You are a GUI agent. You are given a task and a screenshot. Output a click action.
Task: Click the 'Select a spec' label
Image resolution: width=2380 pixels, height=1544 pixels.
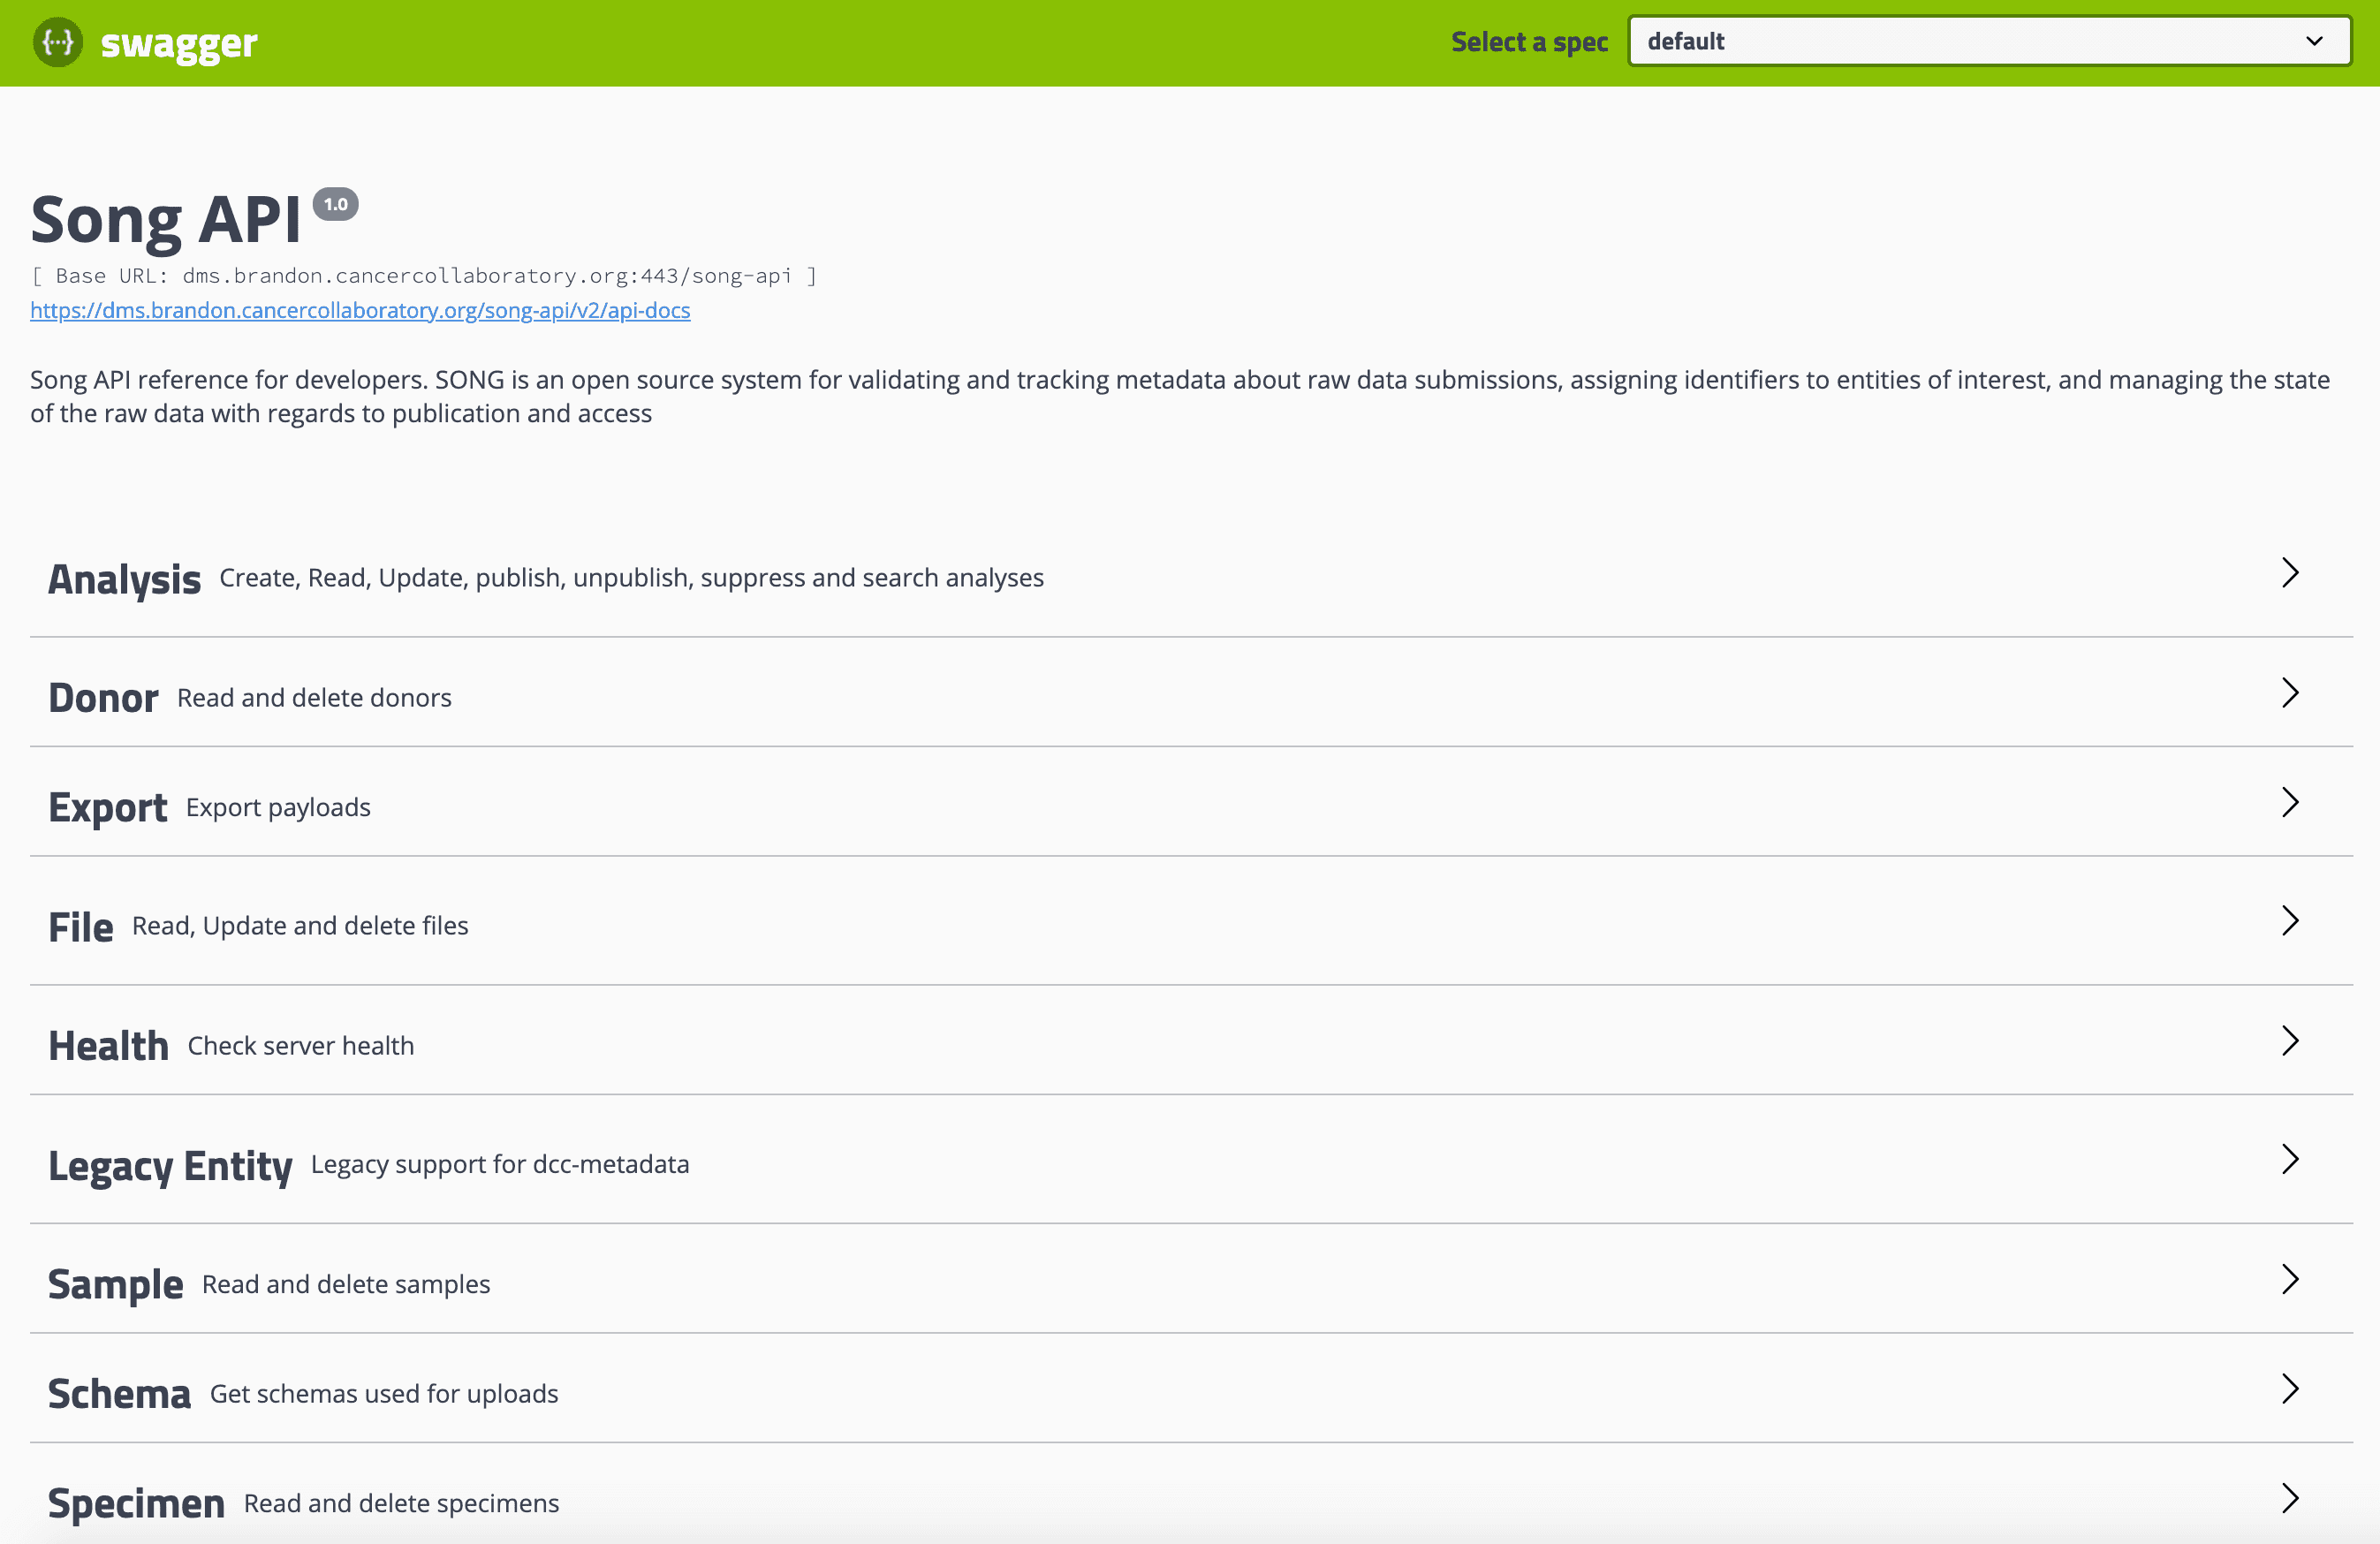tap(1530, 42)
